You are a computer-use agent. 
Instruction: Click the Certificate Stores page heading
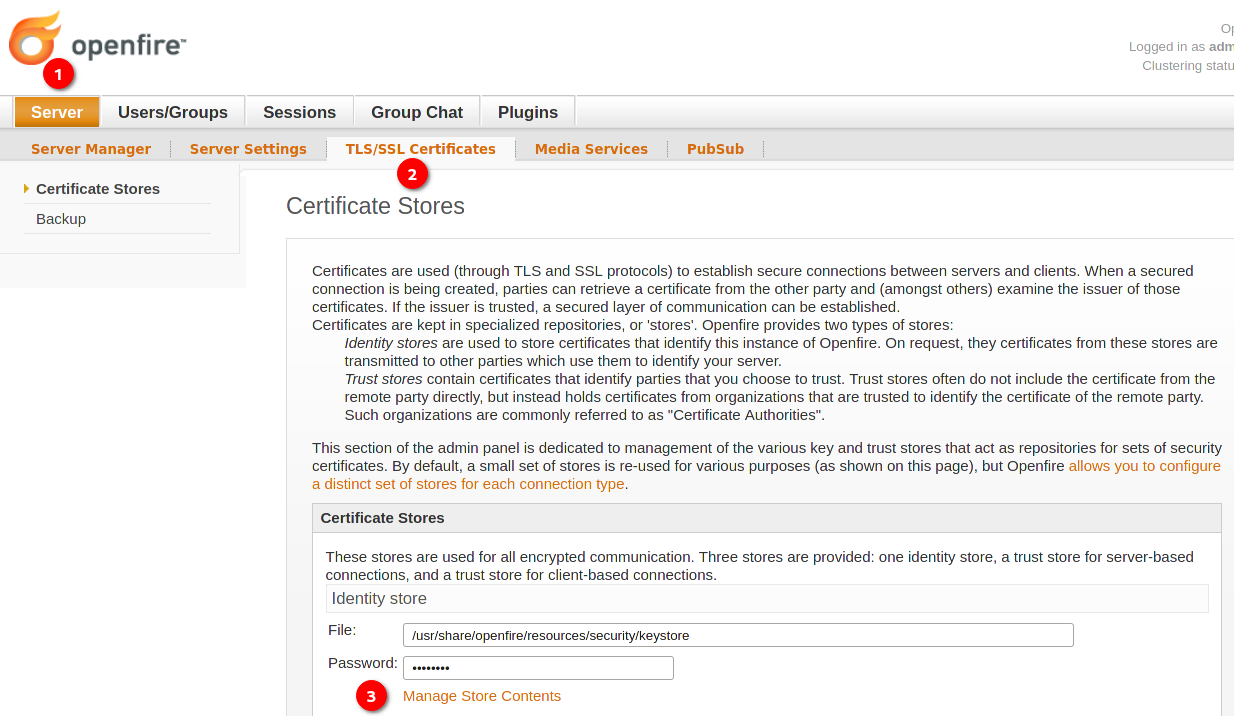coord(375,206)
